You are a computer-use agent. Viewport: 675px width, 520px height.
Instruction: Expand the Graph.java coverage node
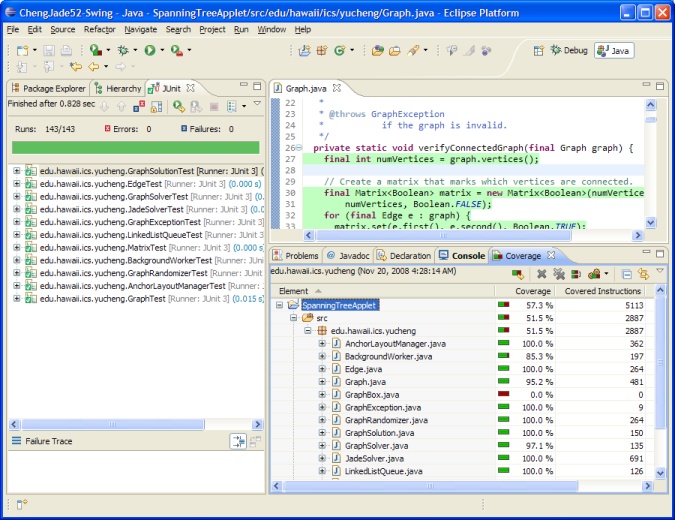[x=322, y=382]
